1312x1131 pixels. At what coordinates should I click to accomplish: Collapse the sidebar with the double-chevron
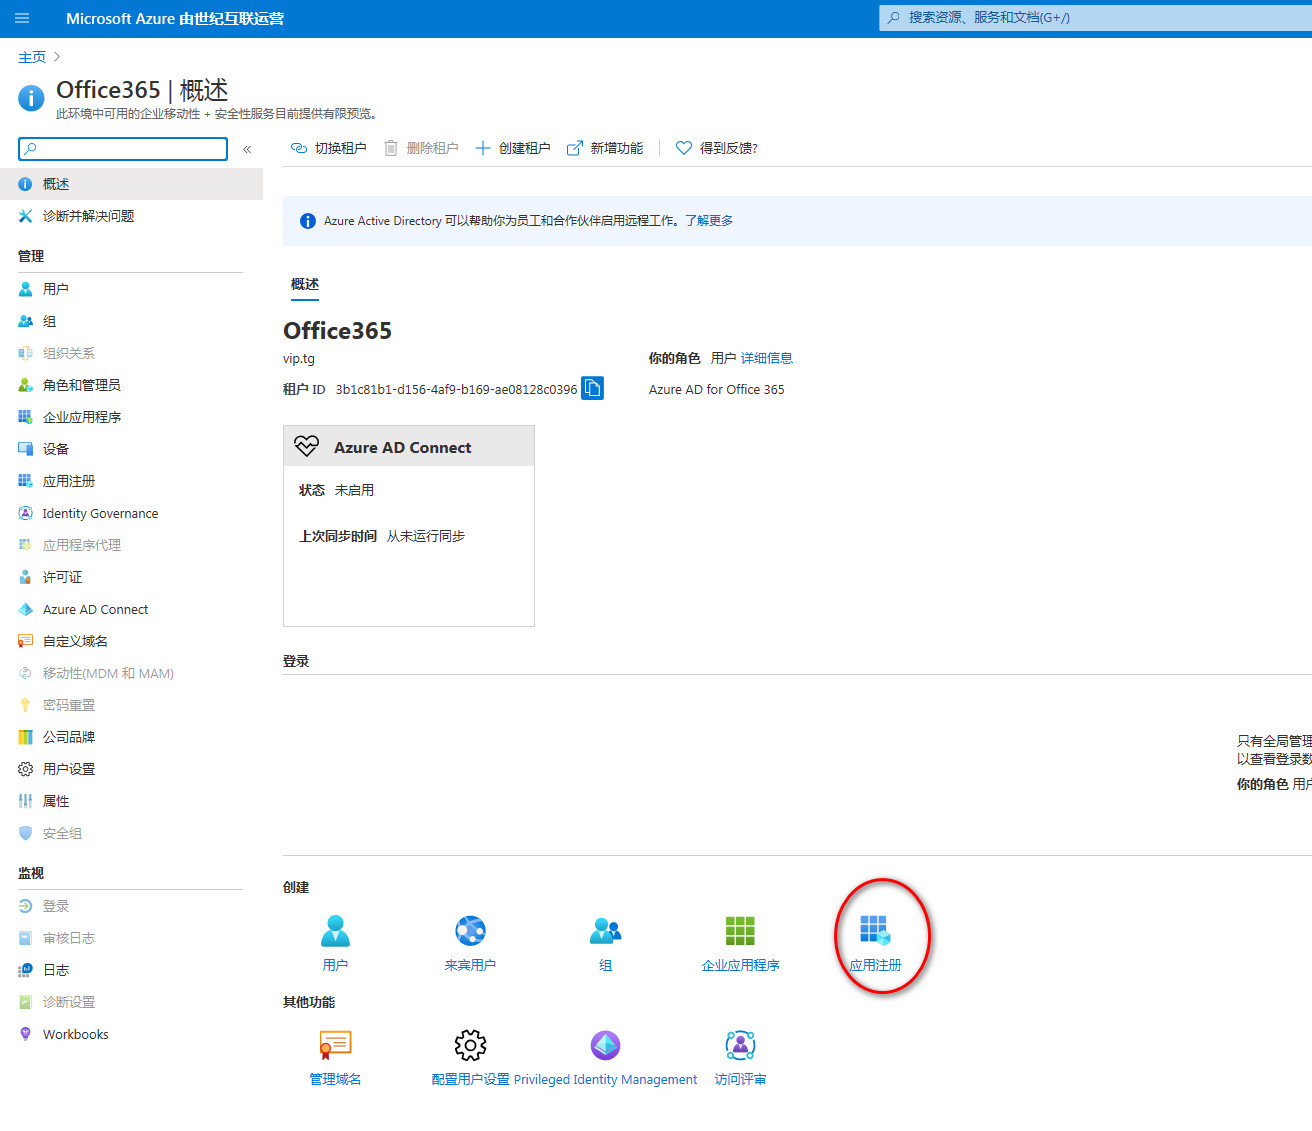click(x=247, y=149)
